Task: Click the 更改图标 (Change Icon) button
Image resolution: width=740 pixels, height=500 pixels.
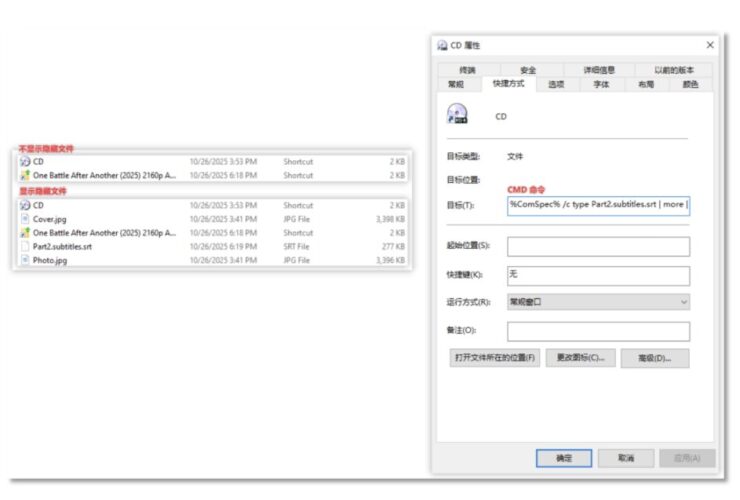Action: [581, 358]
